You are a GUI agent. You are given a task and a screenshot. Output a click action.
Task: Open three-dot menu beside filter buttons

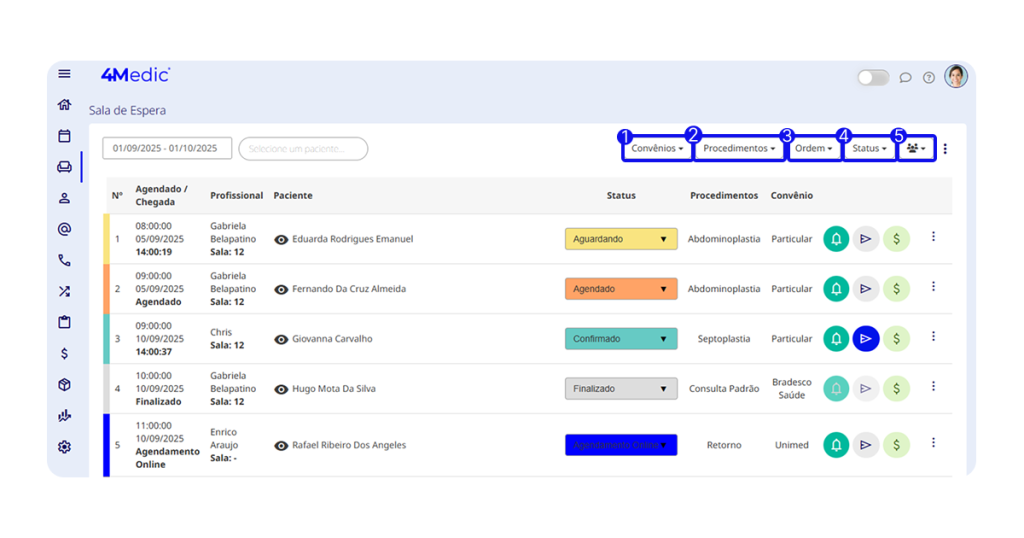point(946,149)
